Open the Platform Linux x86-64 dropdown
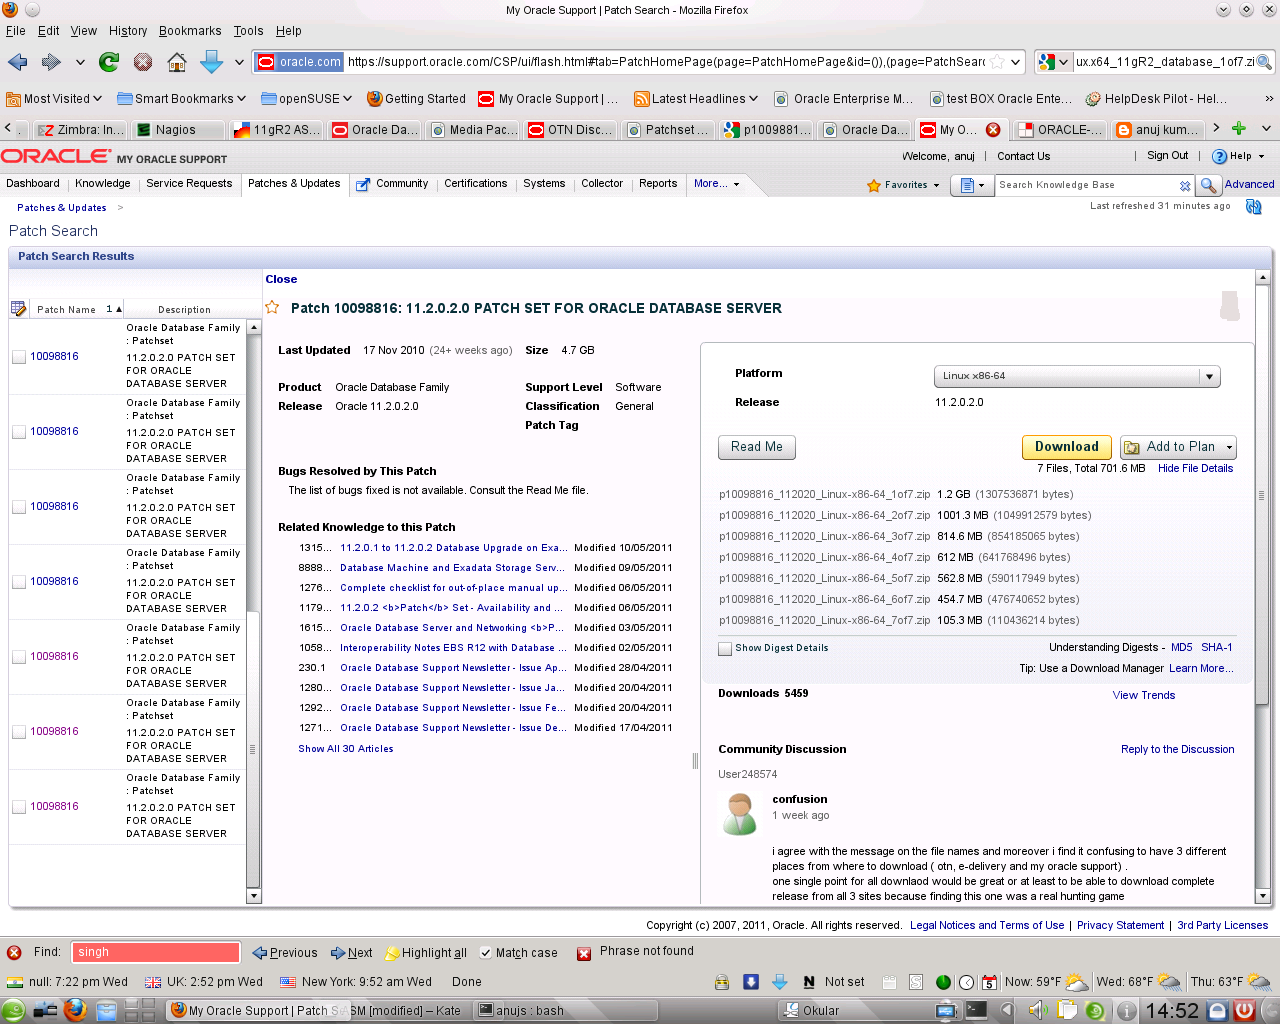Viewport: 1280px width, 1024px height. (1077, 376)
